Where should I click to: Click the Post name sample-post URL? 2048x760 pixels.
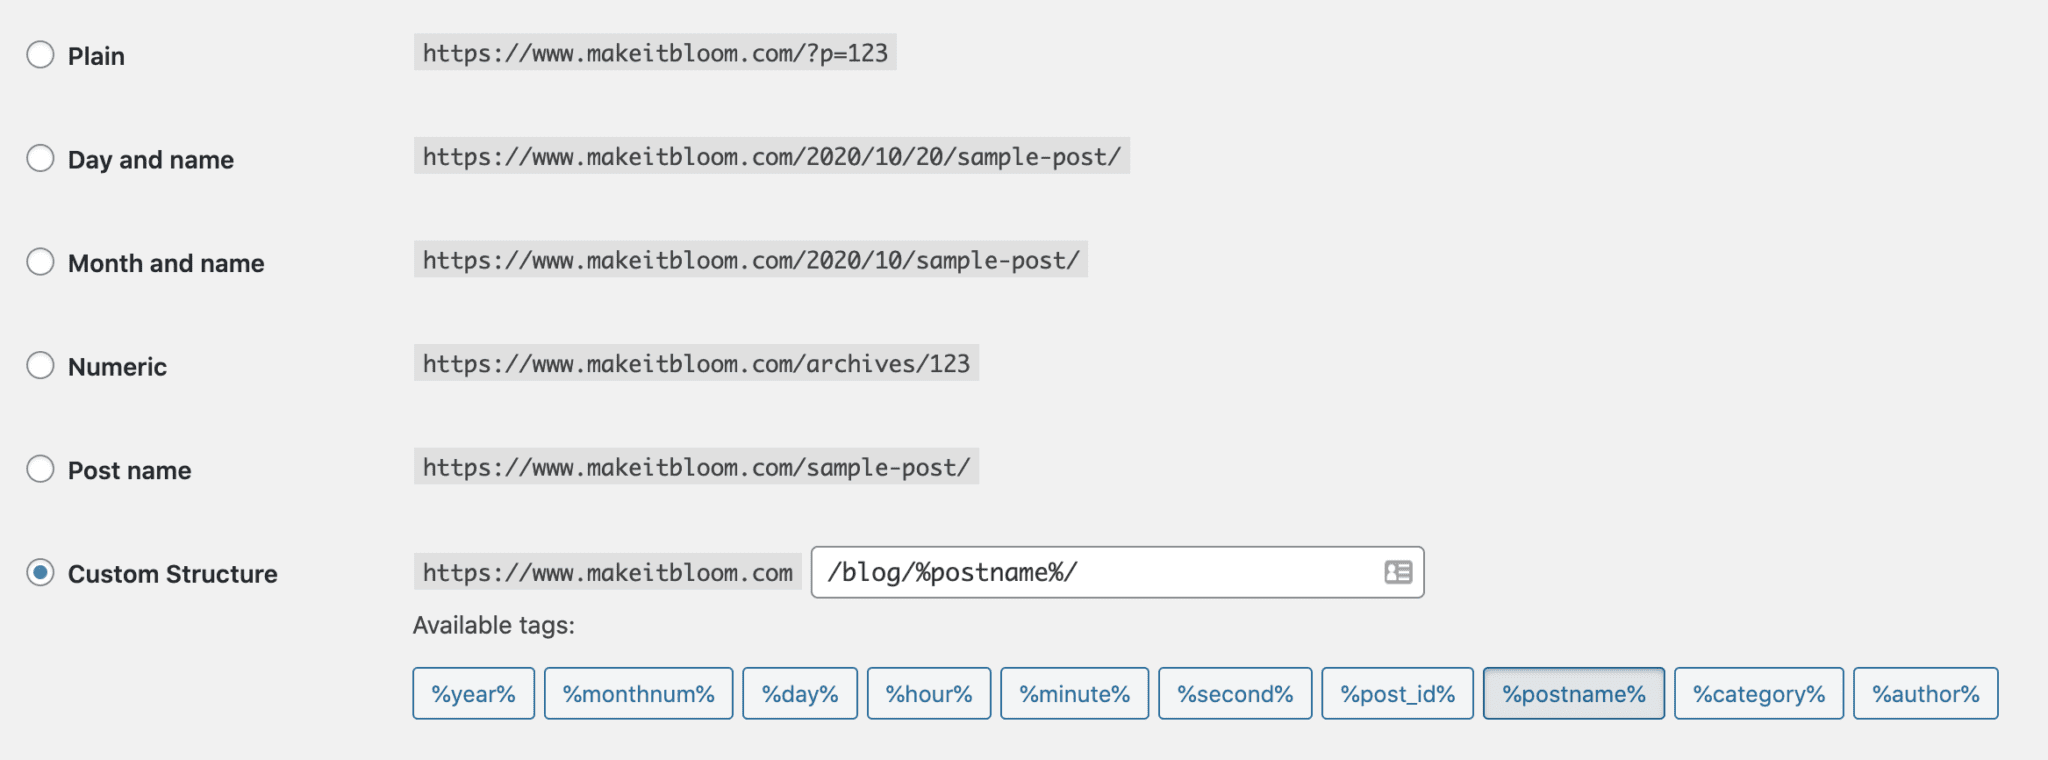pyautogui.click(x=696, y=467)
